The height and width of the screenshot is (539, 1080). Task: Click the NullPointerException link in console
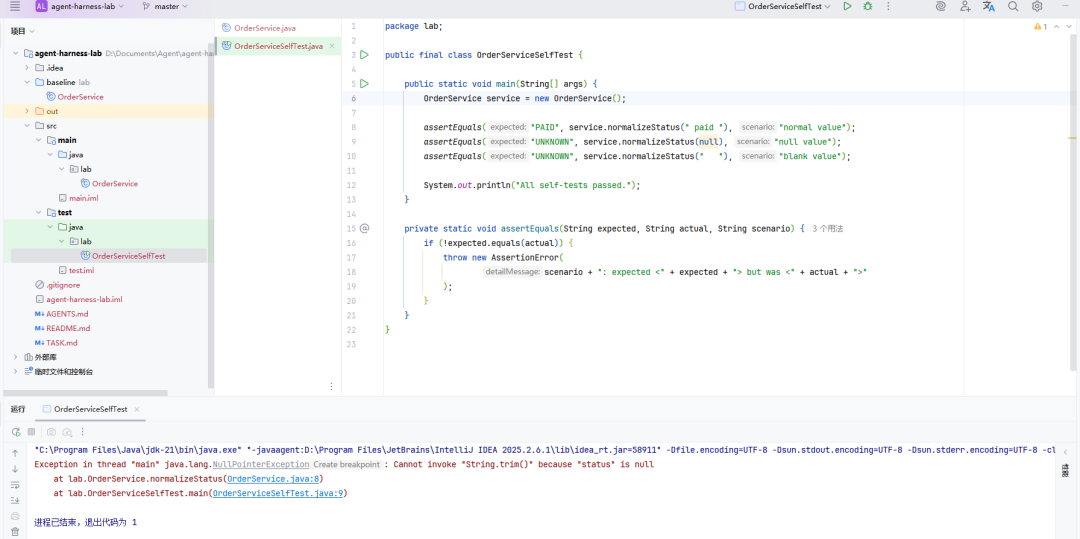pos(261,465)
